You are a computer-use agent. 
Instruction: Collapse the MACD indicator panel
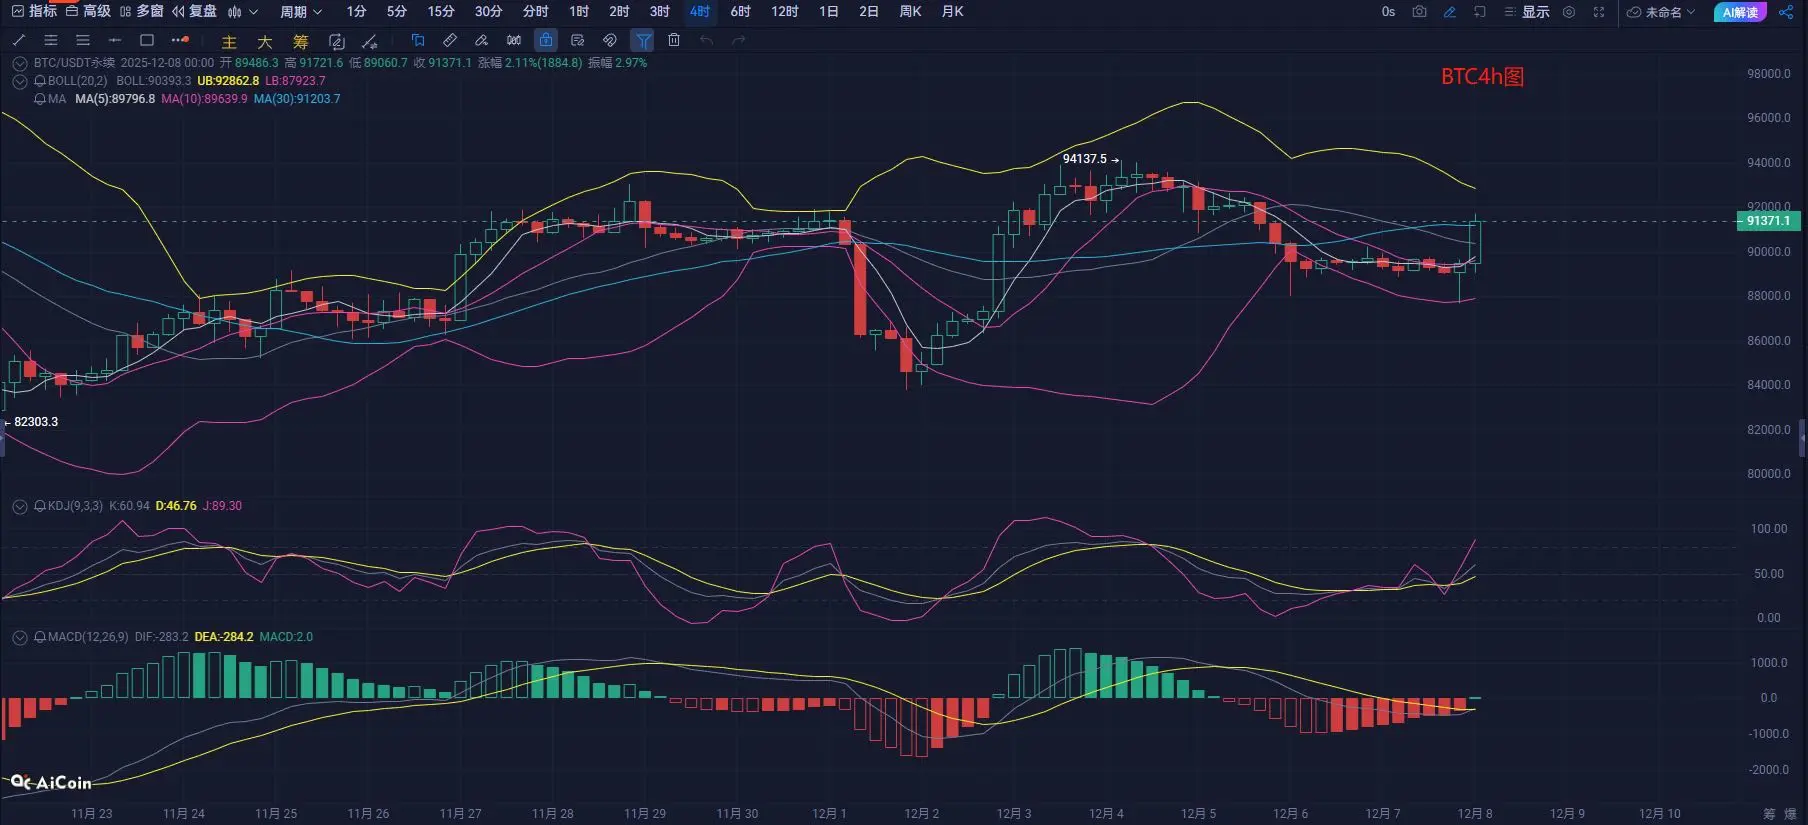(20, 637)
